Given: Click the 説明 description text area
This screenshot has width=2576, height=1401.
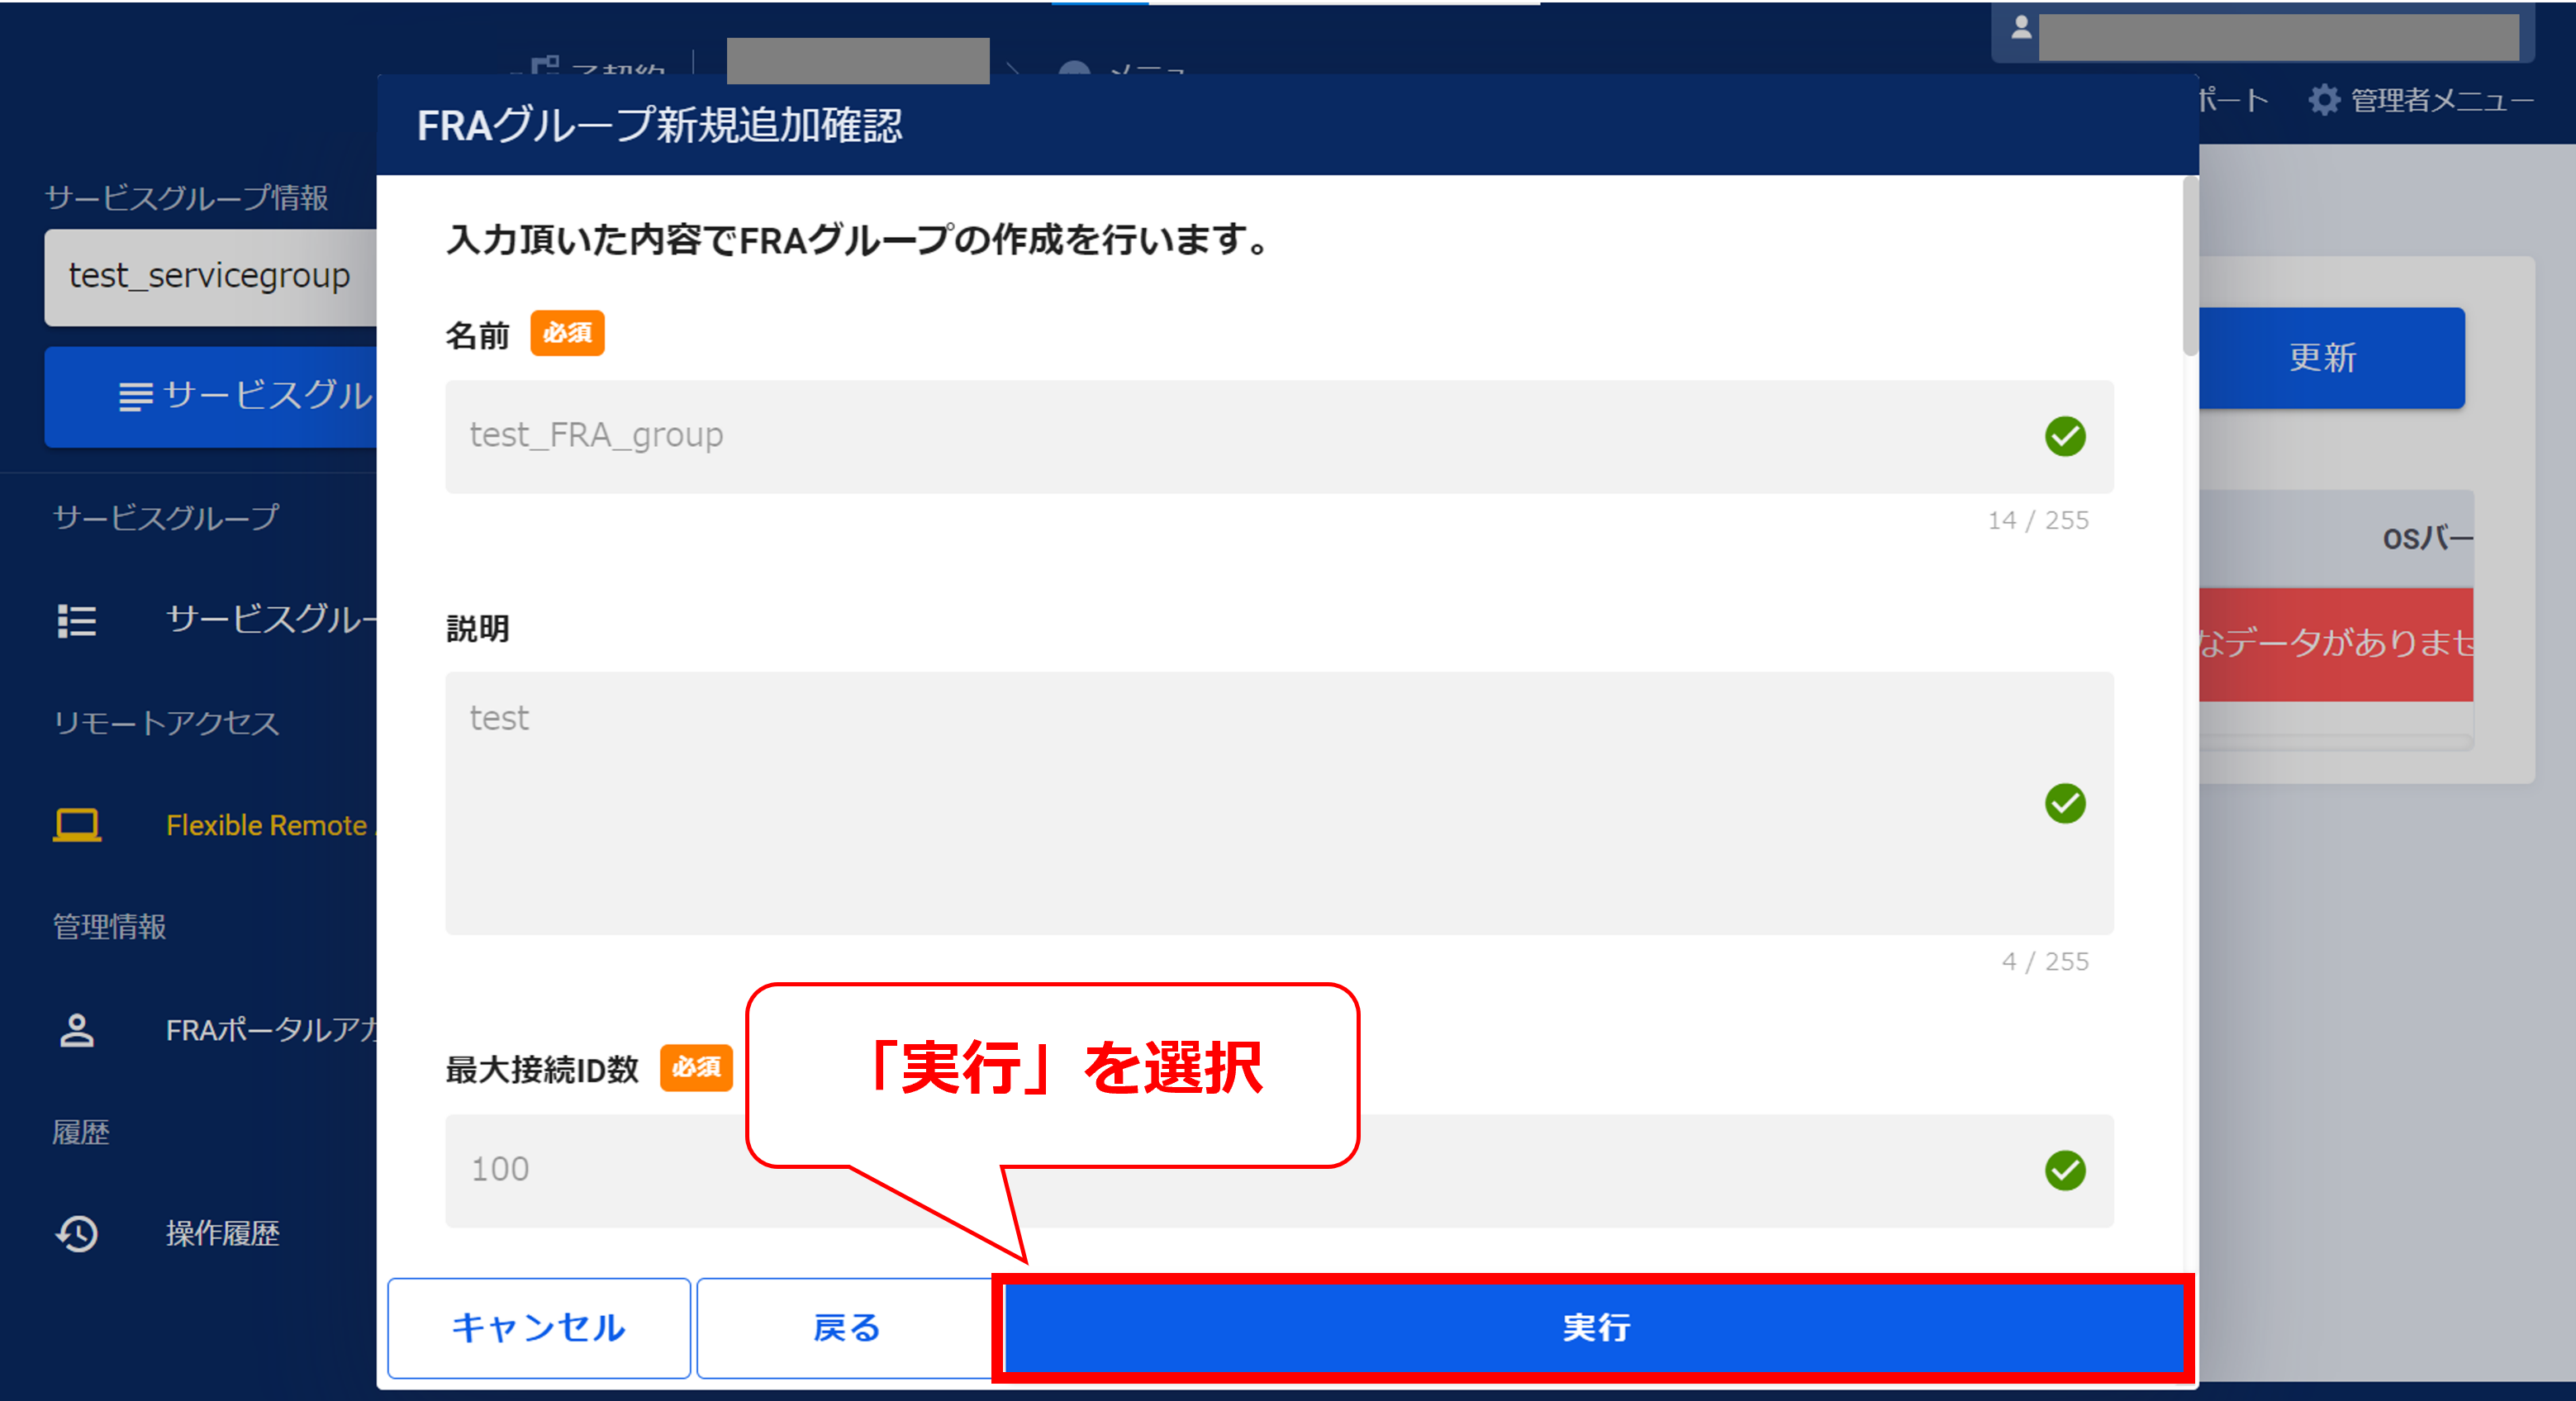Looking at the screenshot, I should (1200, 803).
